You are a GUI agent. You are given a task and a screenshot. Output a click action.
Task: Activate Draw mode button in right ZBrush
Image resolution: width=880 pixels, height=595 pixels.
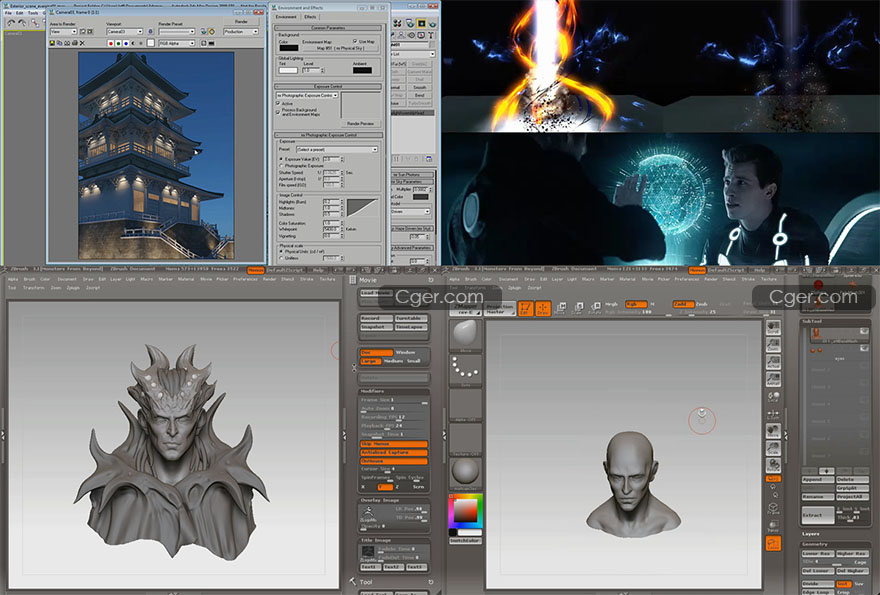(543, 308)
